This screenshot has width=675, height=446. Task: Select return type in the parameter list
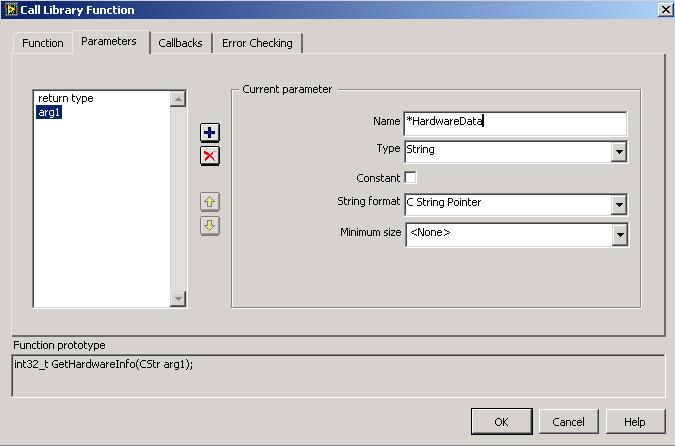pyautogui.click(x=66, y=98)
